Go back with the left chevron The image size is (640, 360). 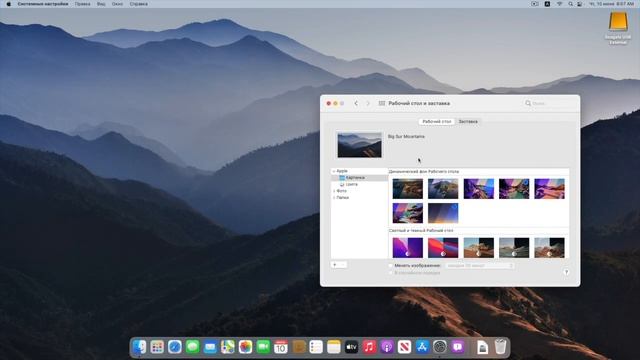tap(356, 103)
